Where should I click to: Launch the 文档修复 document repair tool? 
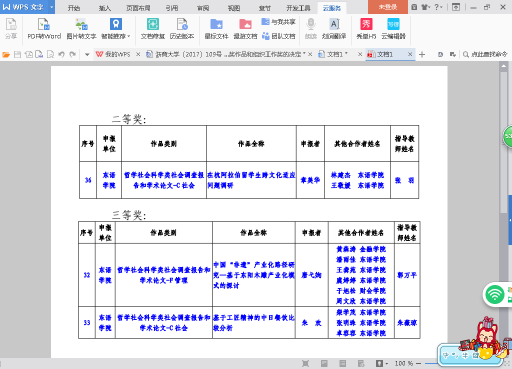pyautogui.click(x=153, y=29)
